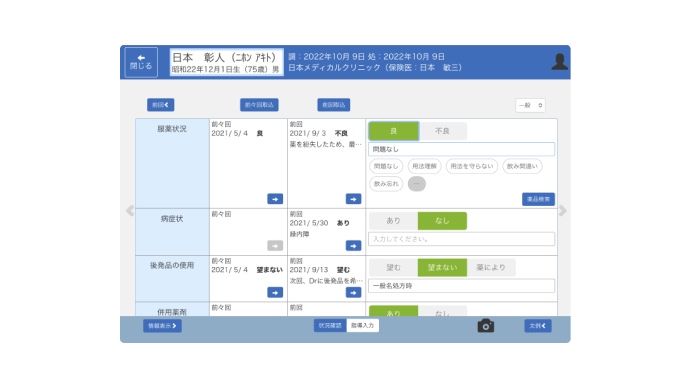Viewport: 690px width, 388px height.
Task: Click the 閉じる back arrow button
Action: click(141, 62)
